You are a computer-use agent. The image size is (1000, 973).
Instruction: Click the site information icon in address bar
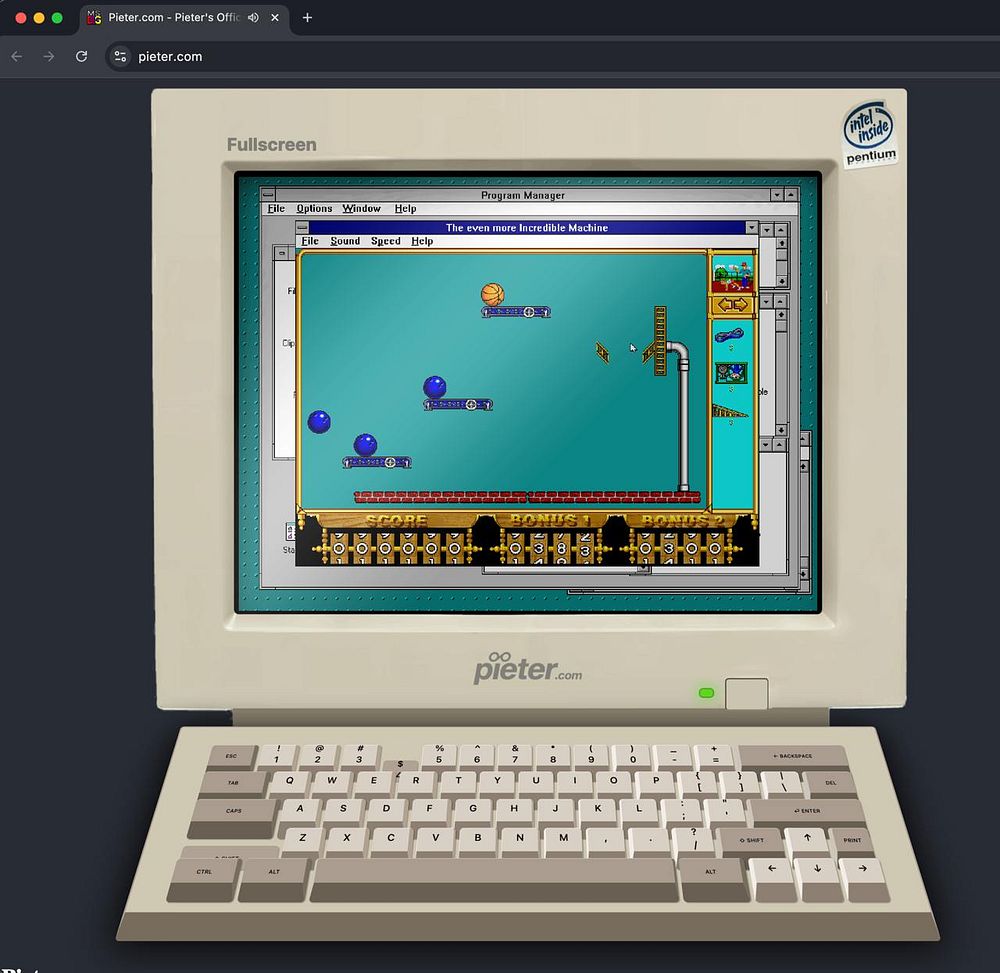click(x=121, y=57)
